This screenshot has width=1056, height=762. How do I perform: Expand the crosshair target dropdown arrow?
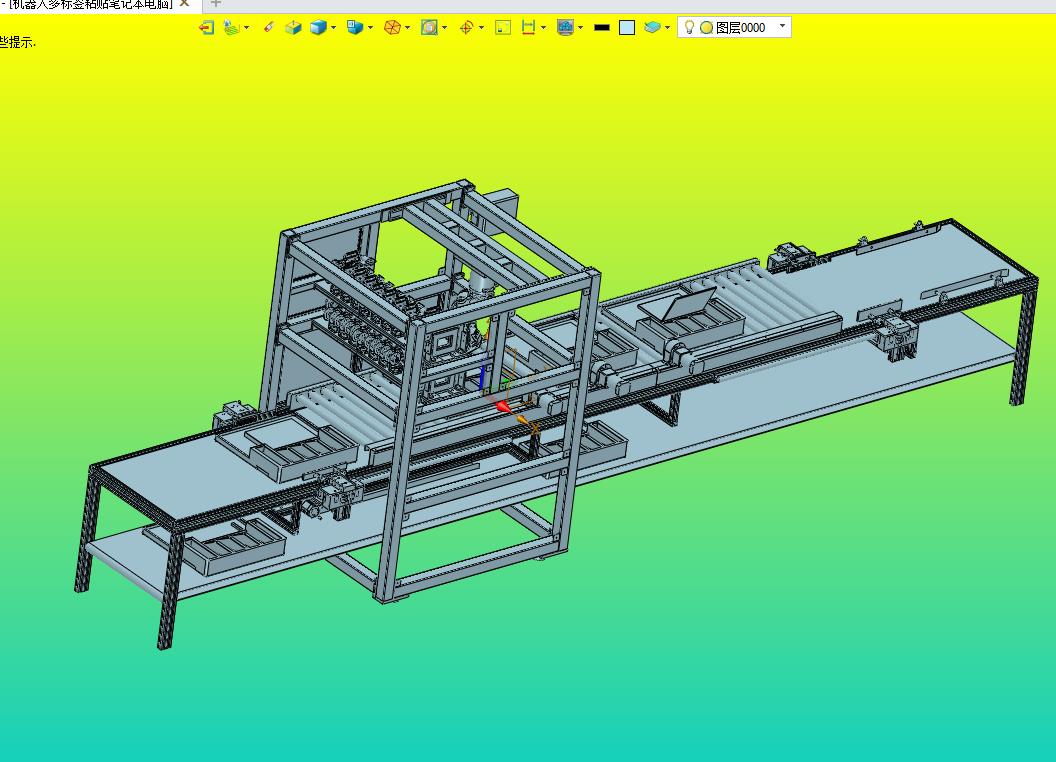pos(481,28)
